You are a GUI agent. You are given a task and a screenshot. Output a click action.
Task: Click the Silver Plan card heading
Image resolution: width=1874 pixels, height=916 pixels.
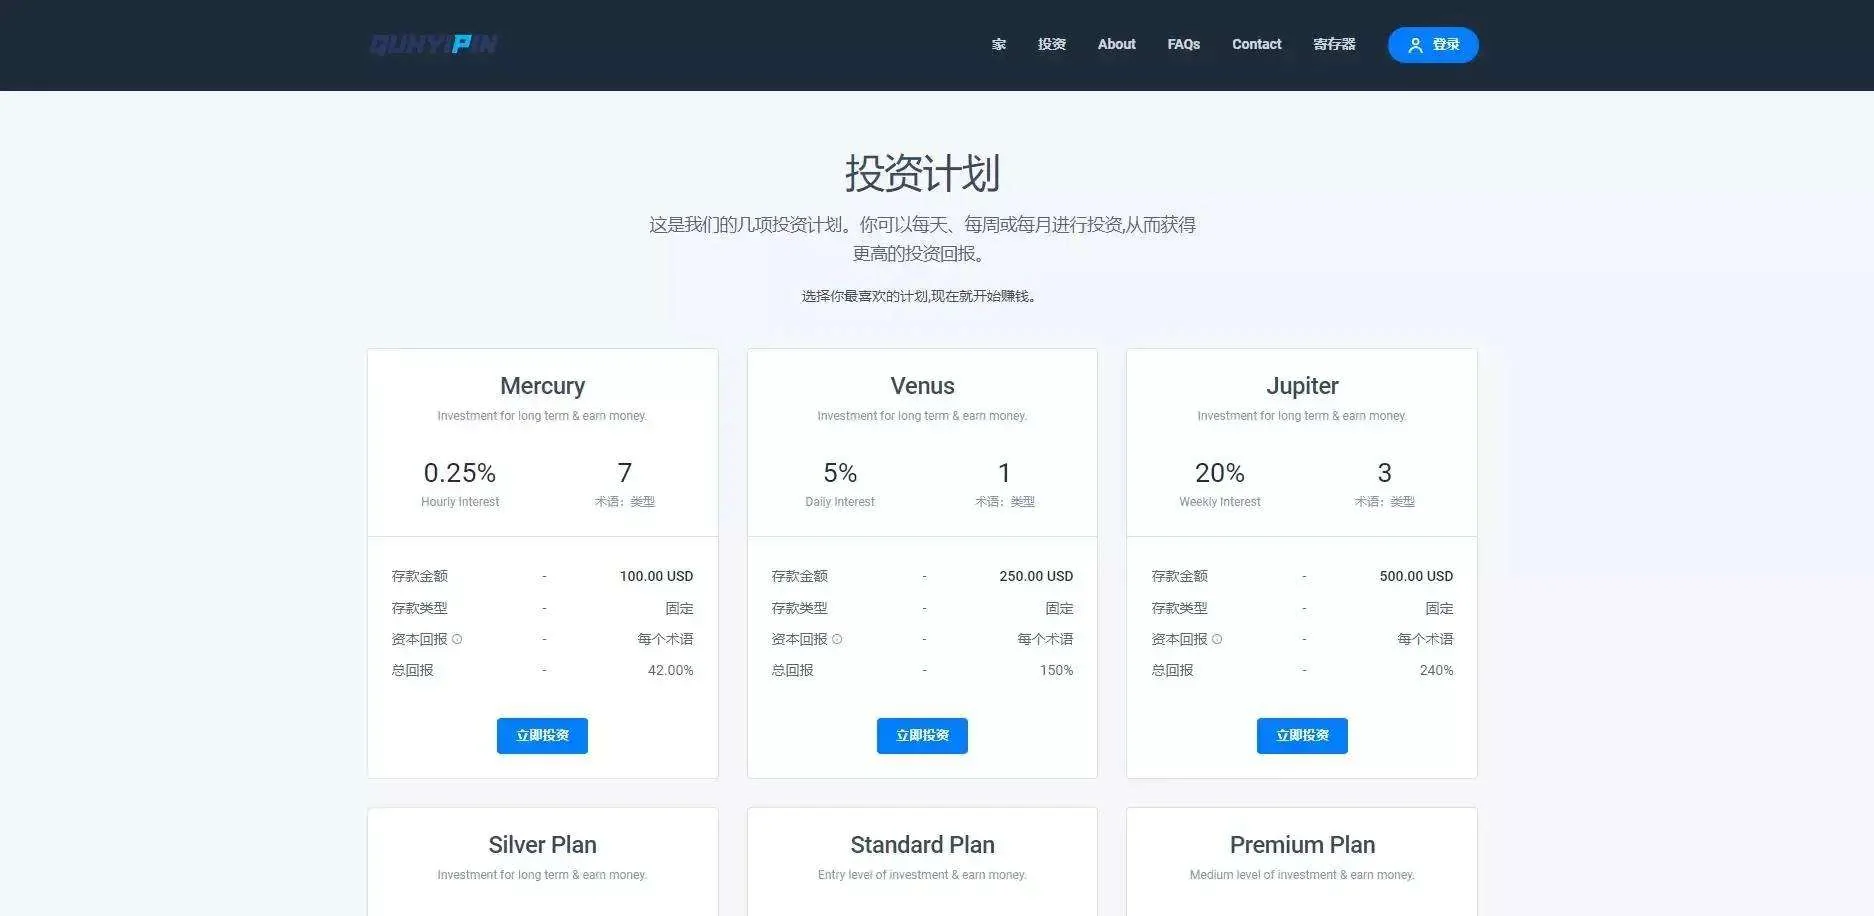point(542,845)
